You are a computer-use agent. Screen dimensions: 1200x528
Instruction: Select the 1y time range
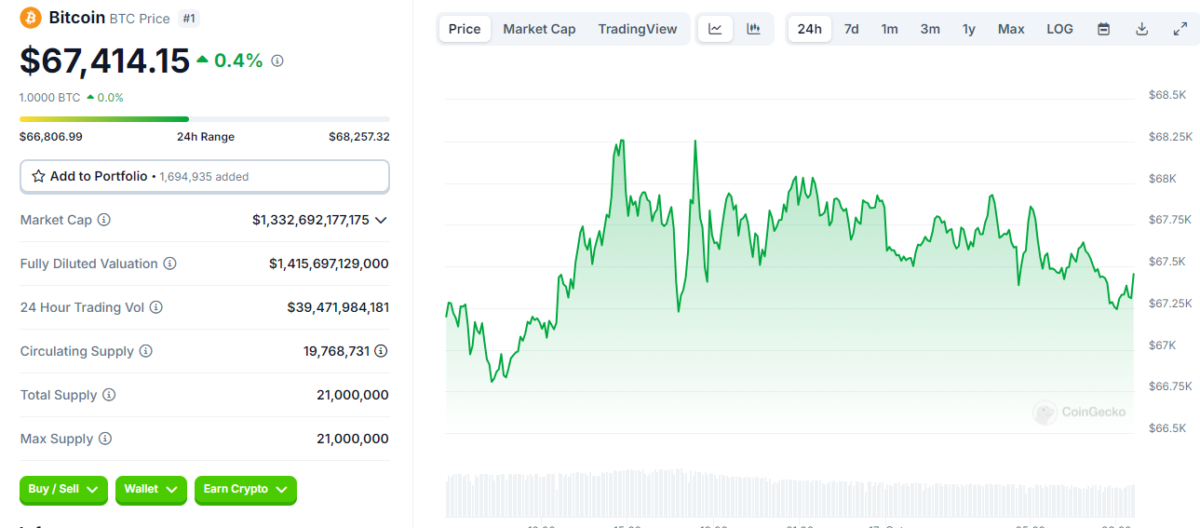[x=969, y=29]
